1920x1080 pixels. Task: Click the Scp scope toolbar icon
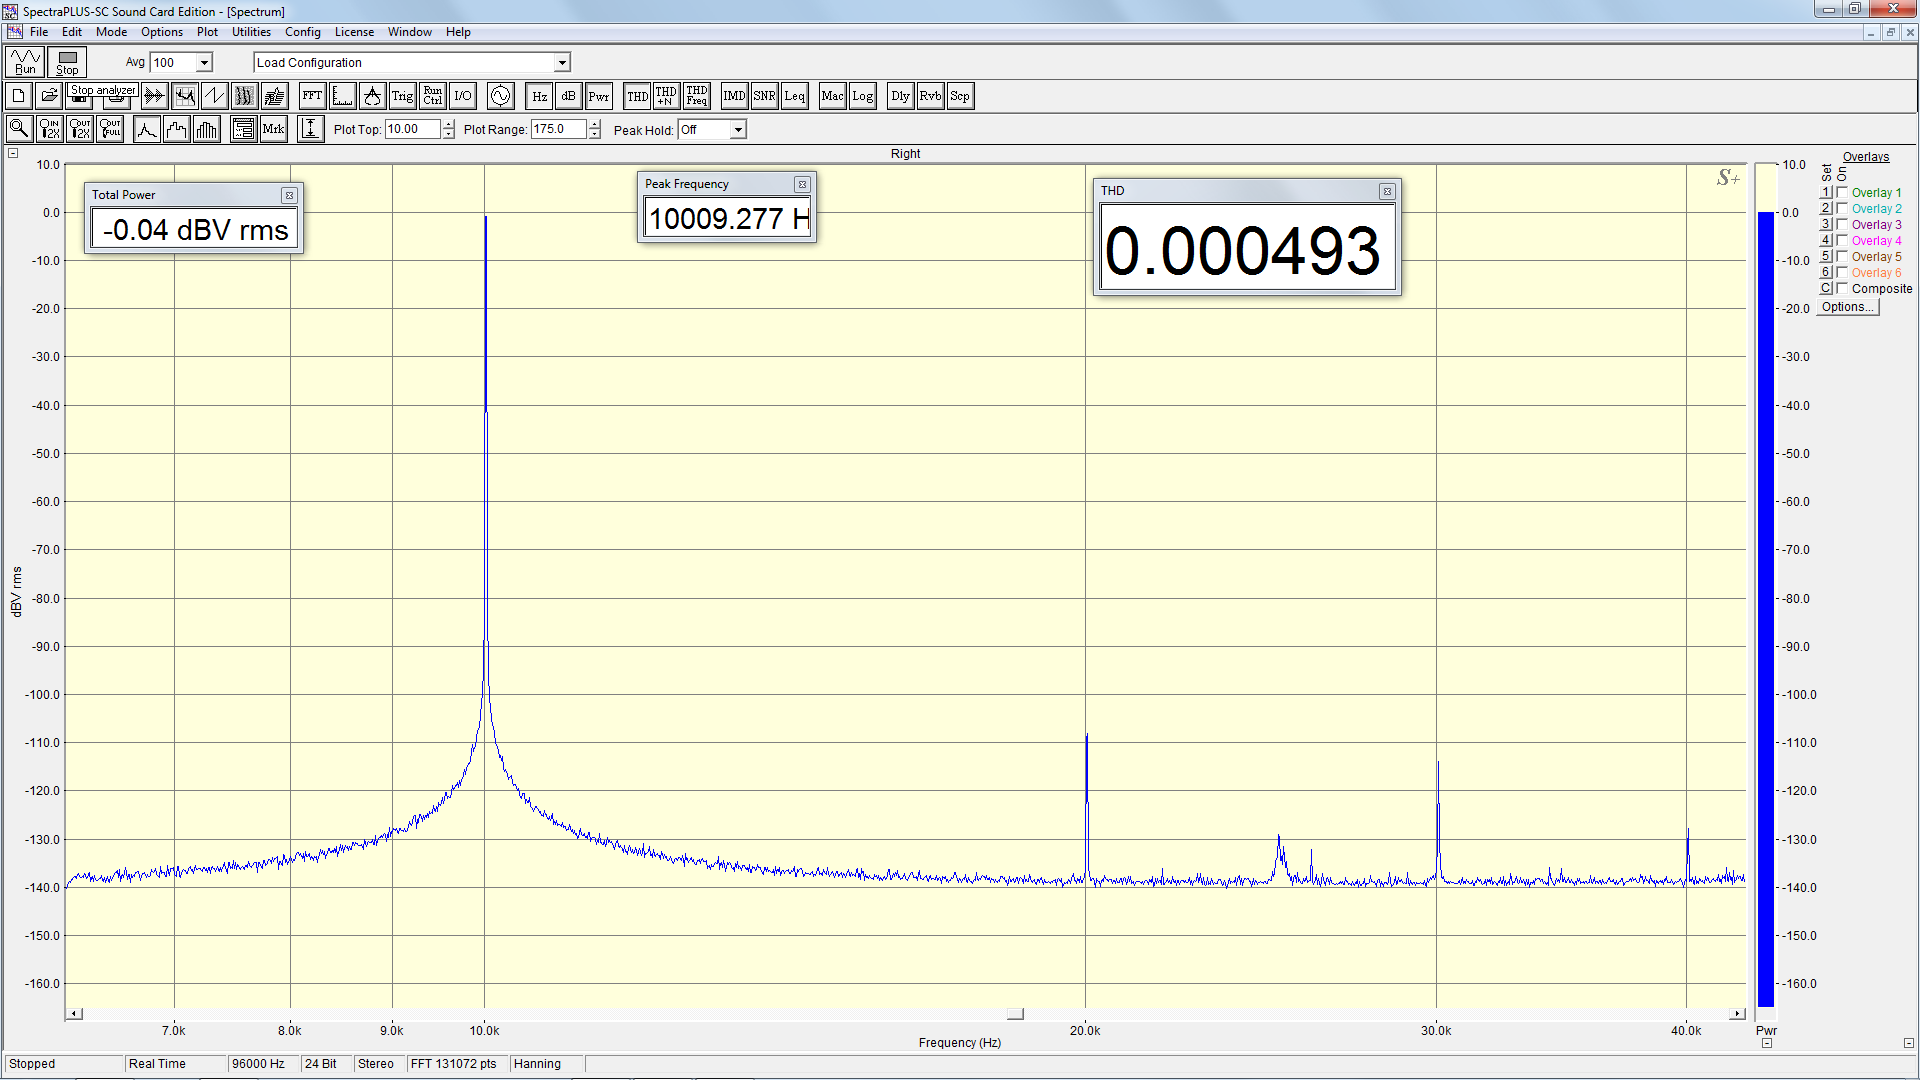point(960,96)
